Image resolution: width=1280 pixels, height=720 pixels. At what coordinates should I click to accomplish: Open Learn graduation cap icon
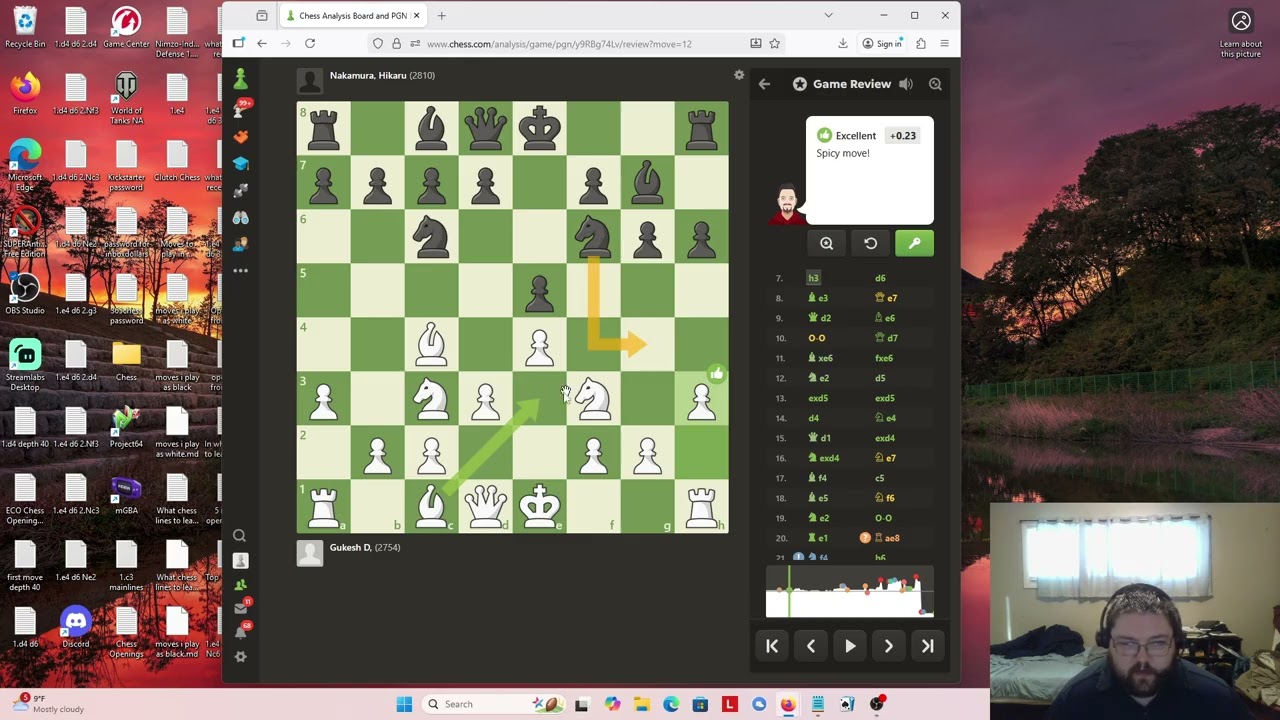(240, 164)
